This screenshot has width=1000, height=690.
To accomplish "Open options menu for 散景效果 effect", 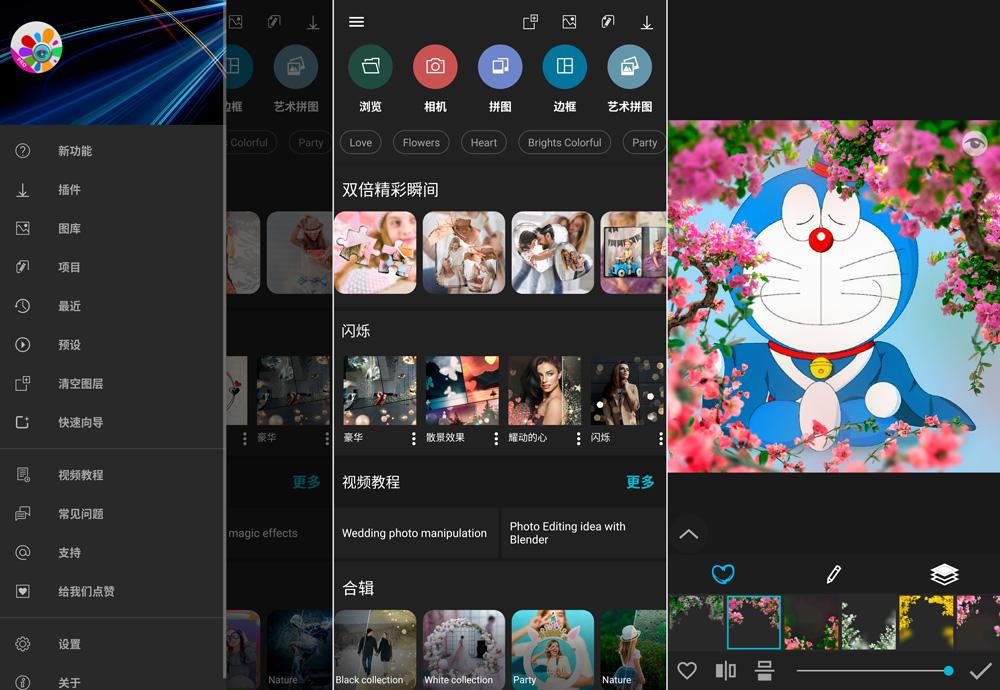I will click(x=496, y=438).
